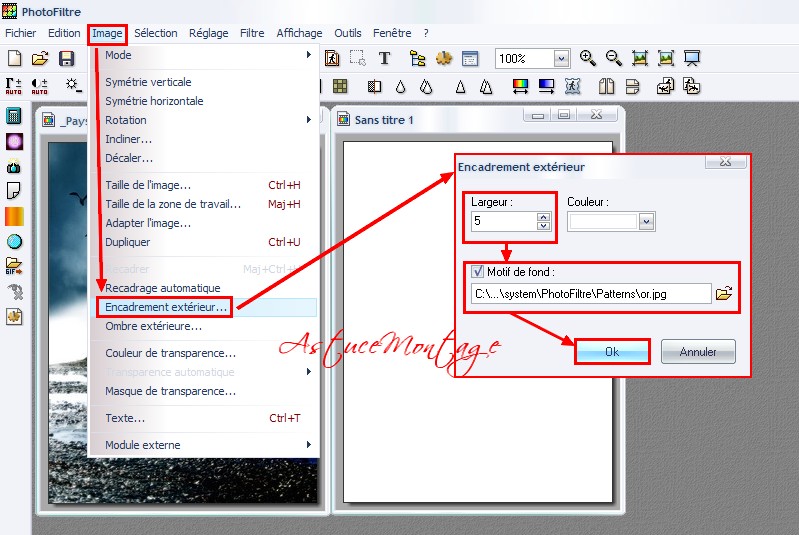Screen dimensions: 799x535
Task: Close the Encadrement extérieur dialog
Action: click(725, 162)
